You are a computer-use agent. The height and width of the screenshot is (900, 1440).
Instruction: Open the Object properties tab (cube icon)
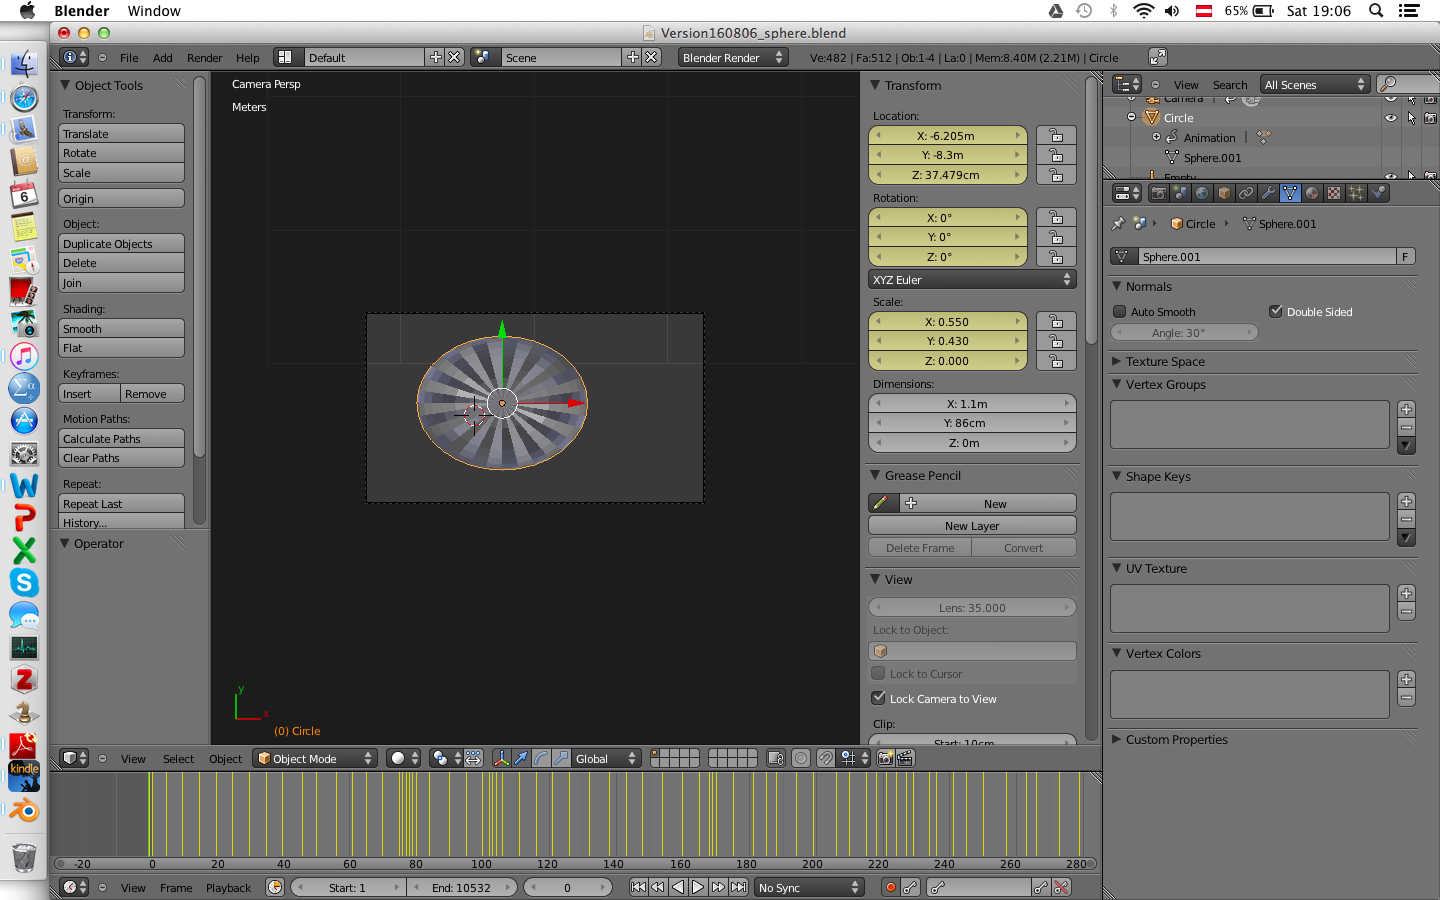click(1224, 193)
